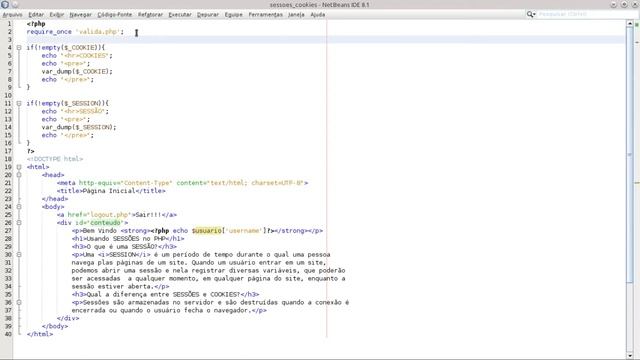Open the Depurar menu
640x360 pixels.
tap(208, 15)
